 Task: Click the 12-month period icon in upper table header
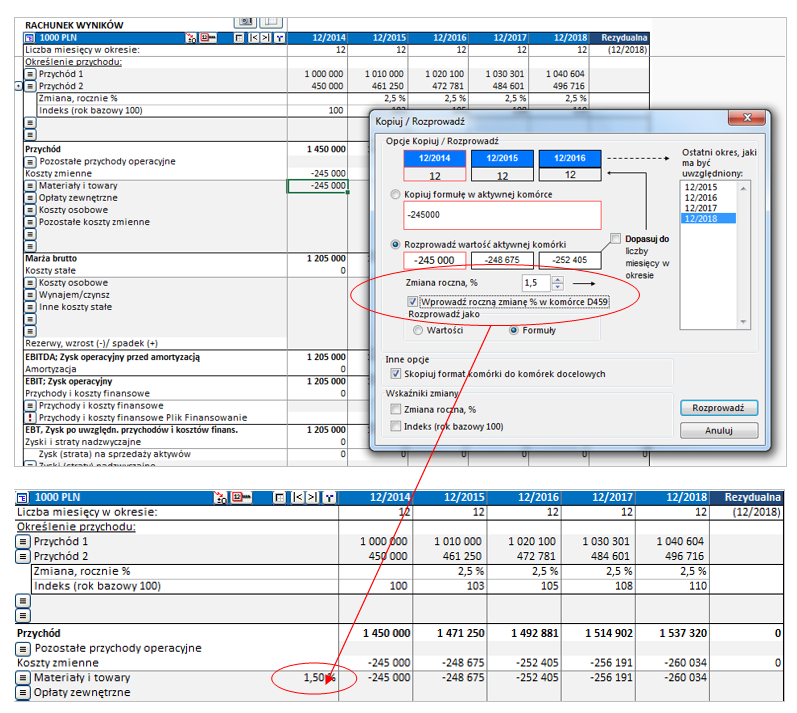click(208, 37)
